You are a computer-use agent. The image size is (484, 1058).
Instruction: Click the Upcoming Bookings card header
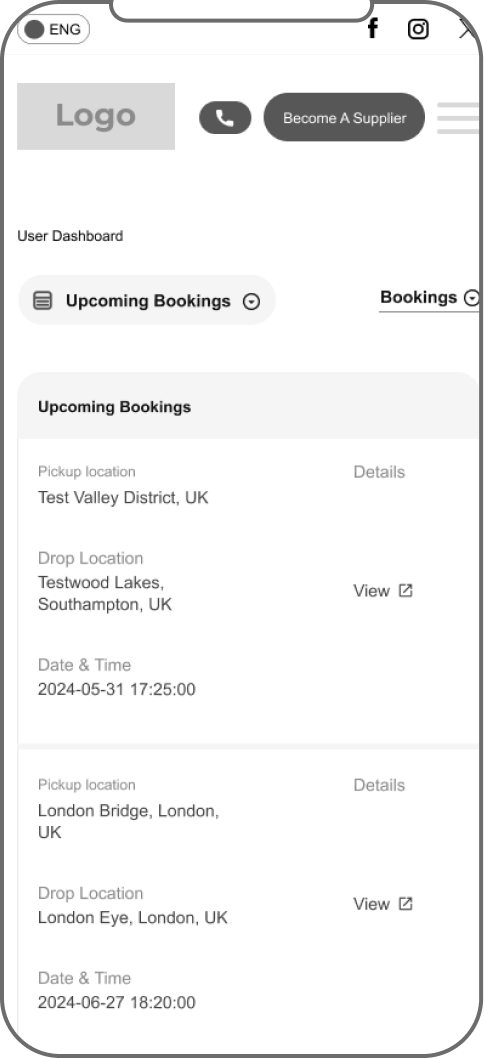(x=248, y=406)
